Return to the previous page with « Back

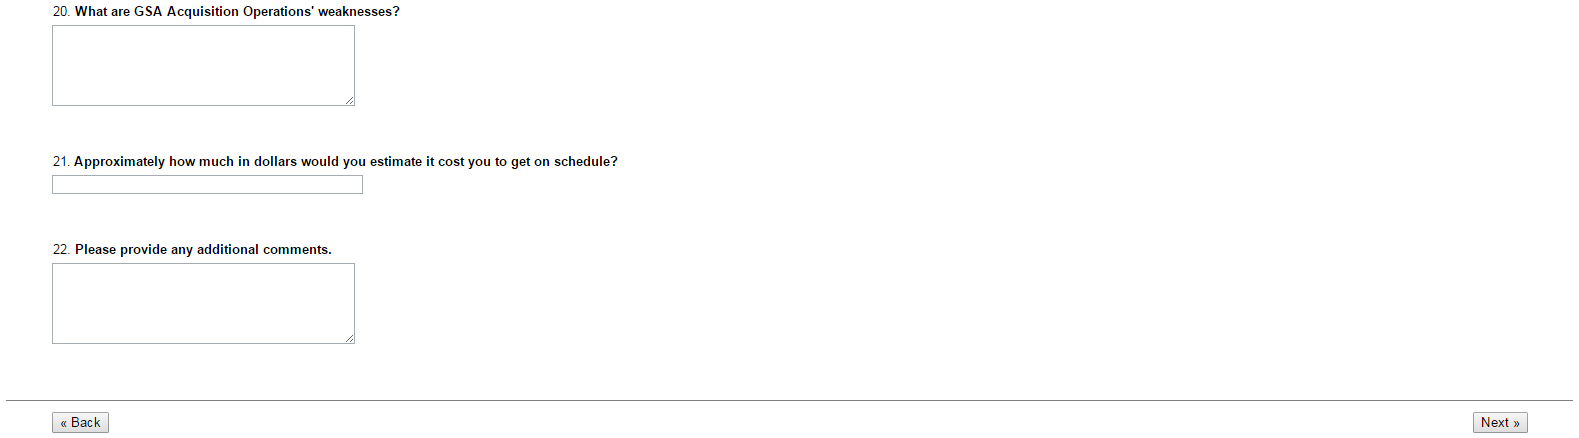(80, 423)
